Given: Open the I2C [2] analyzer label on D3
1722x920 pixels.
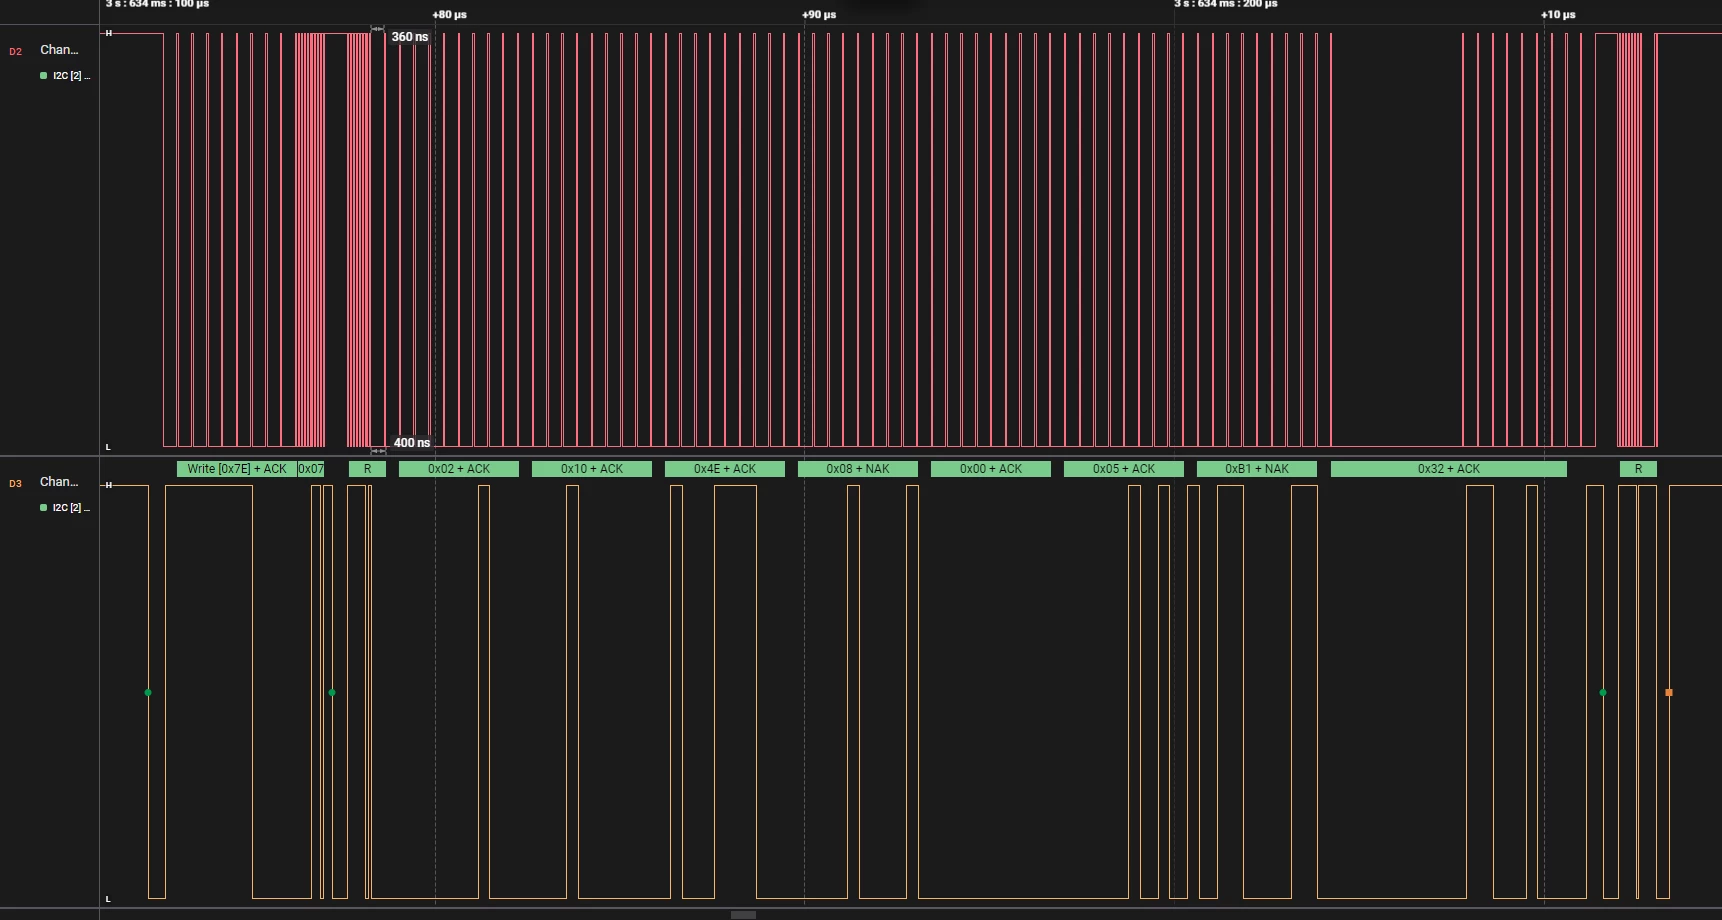Looking at the screenshot, I should tap(71, 508).
